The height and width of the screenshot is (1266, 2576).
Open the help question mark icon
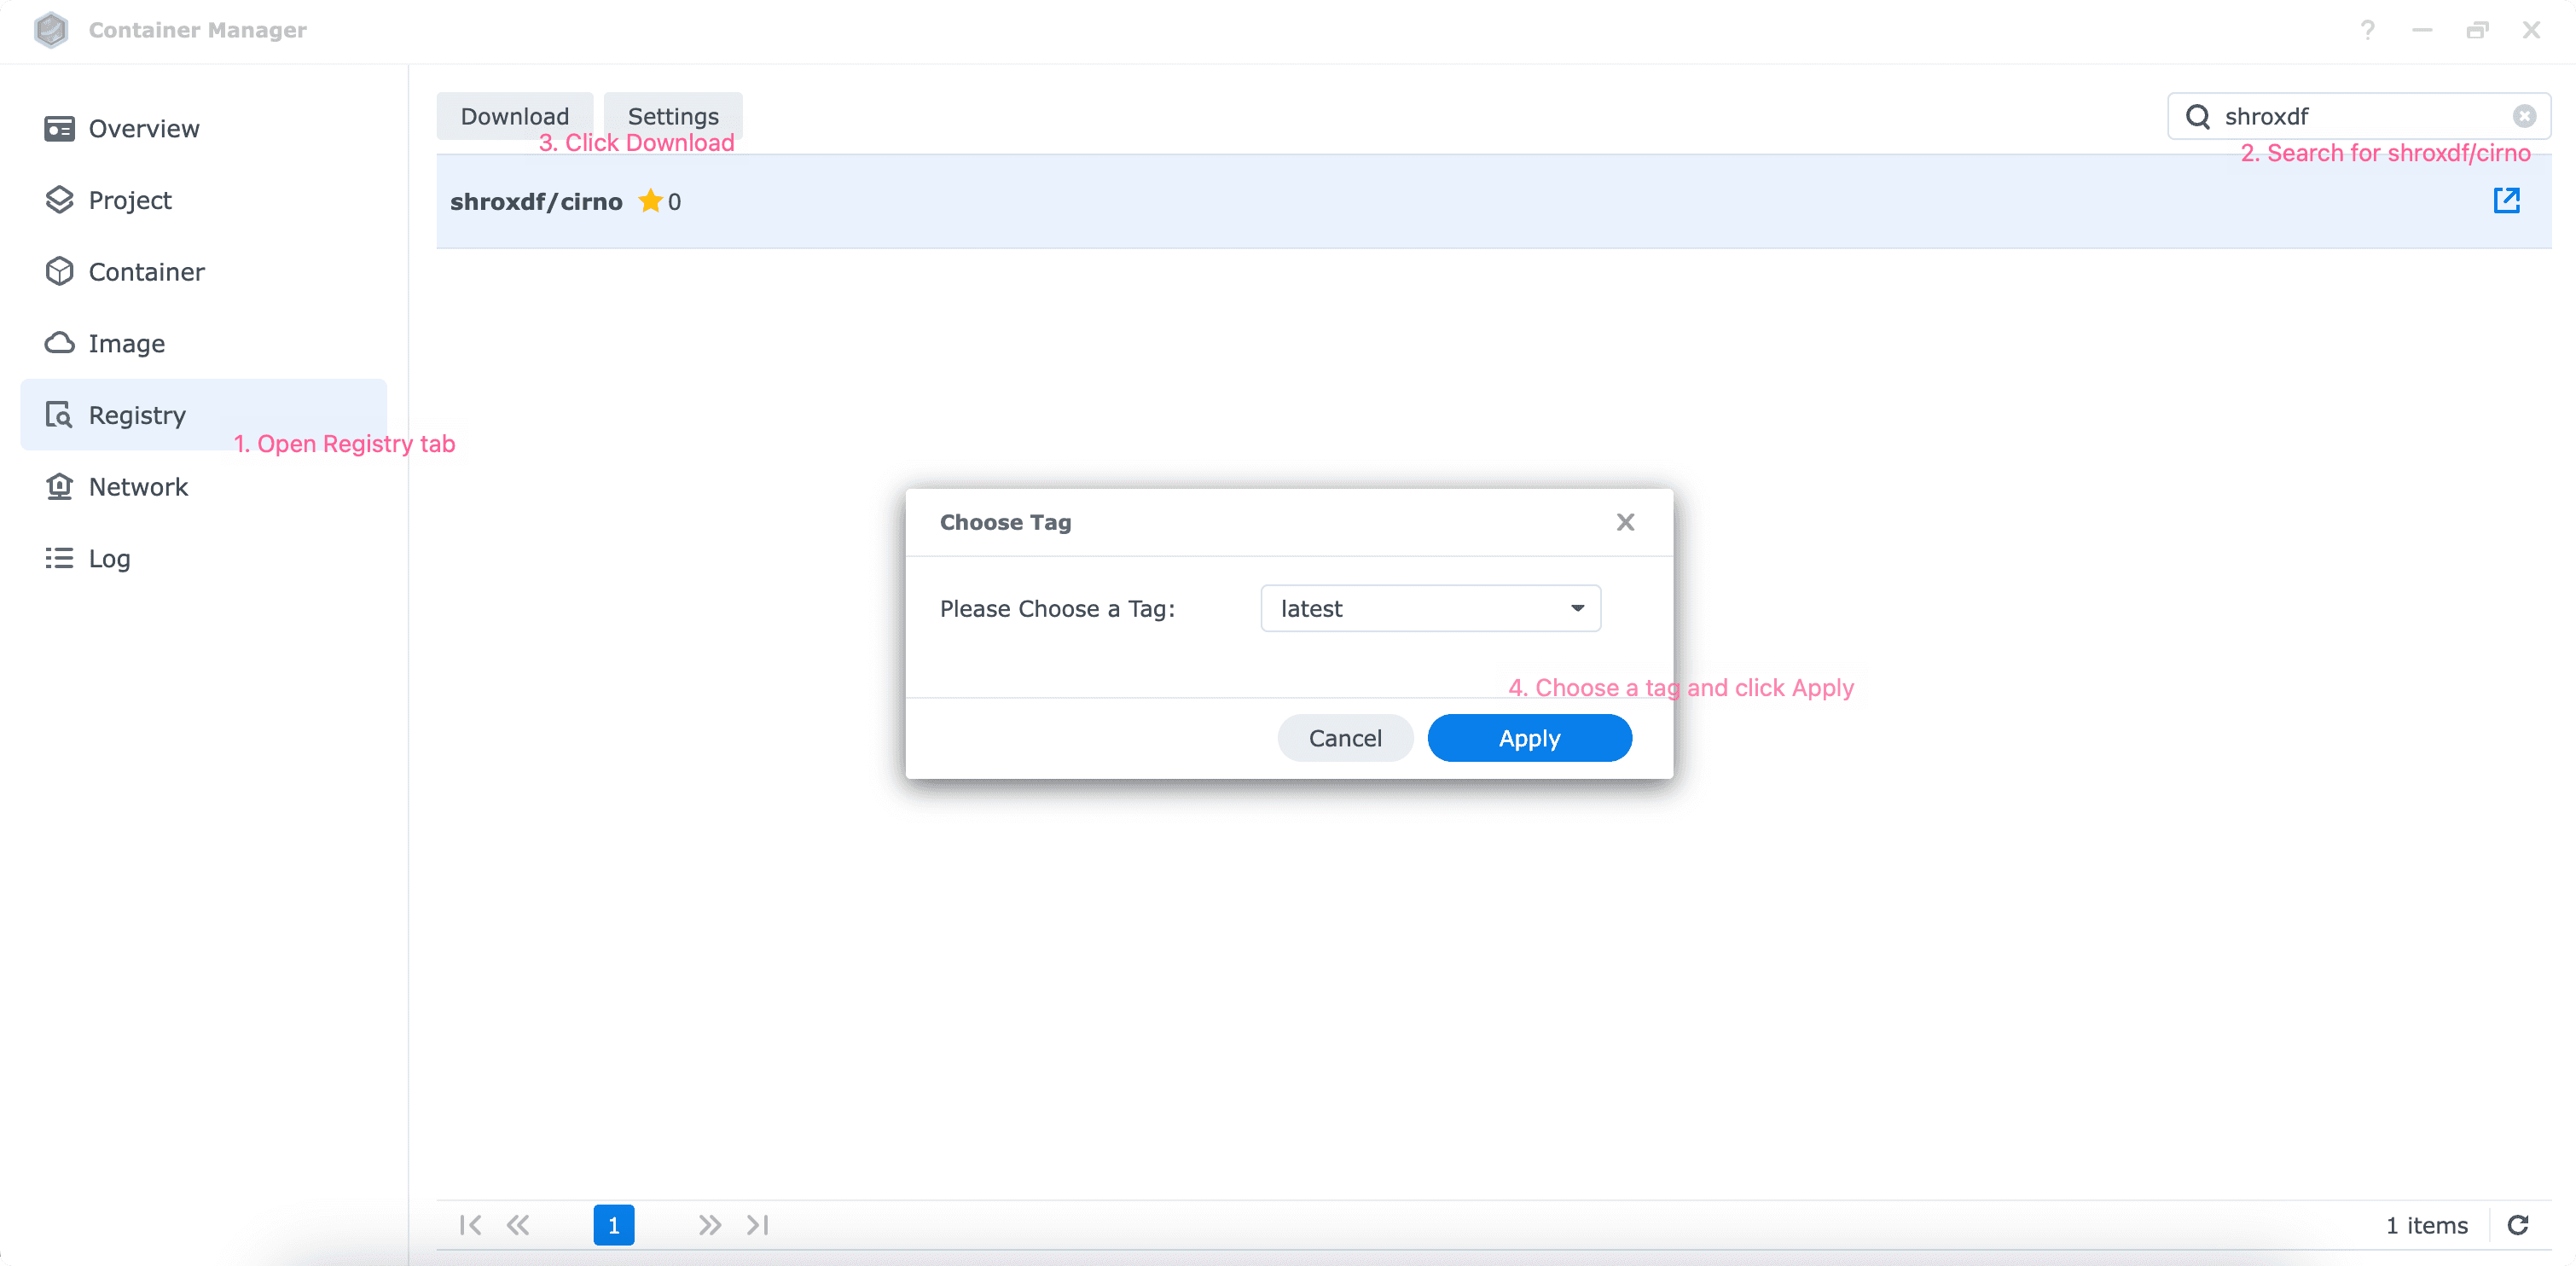(2367, 30)
